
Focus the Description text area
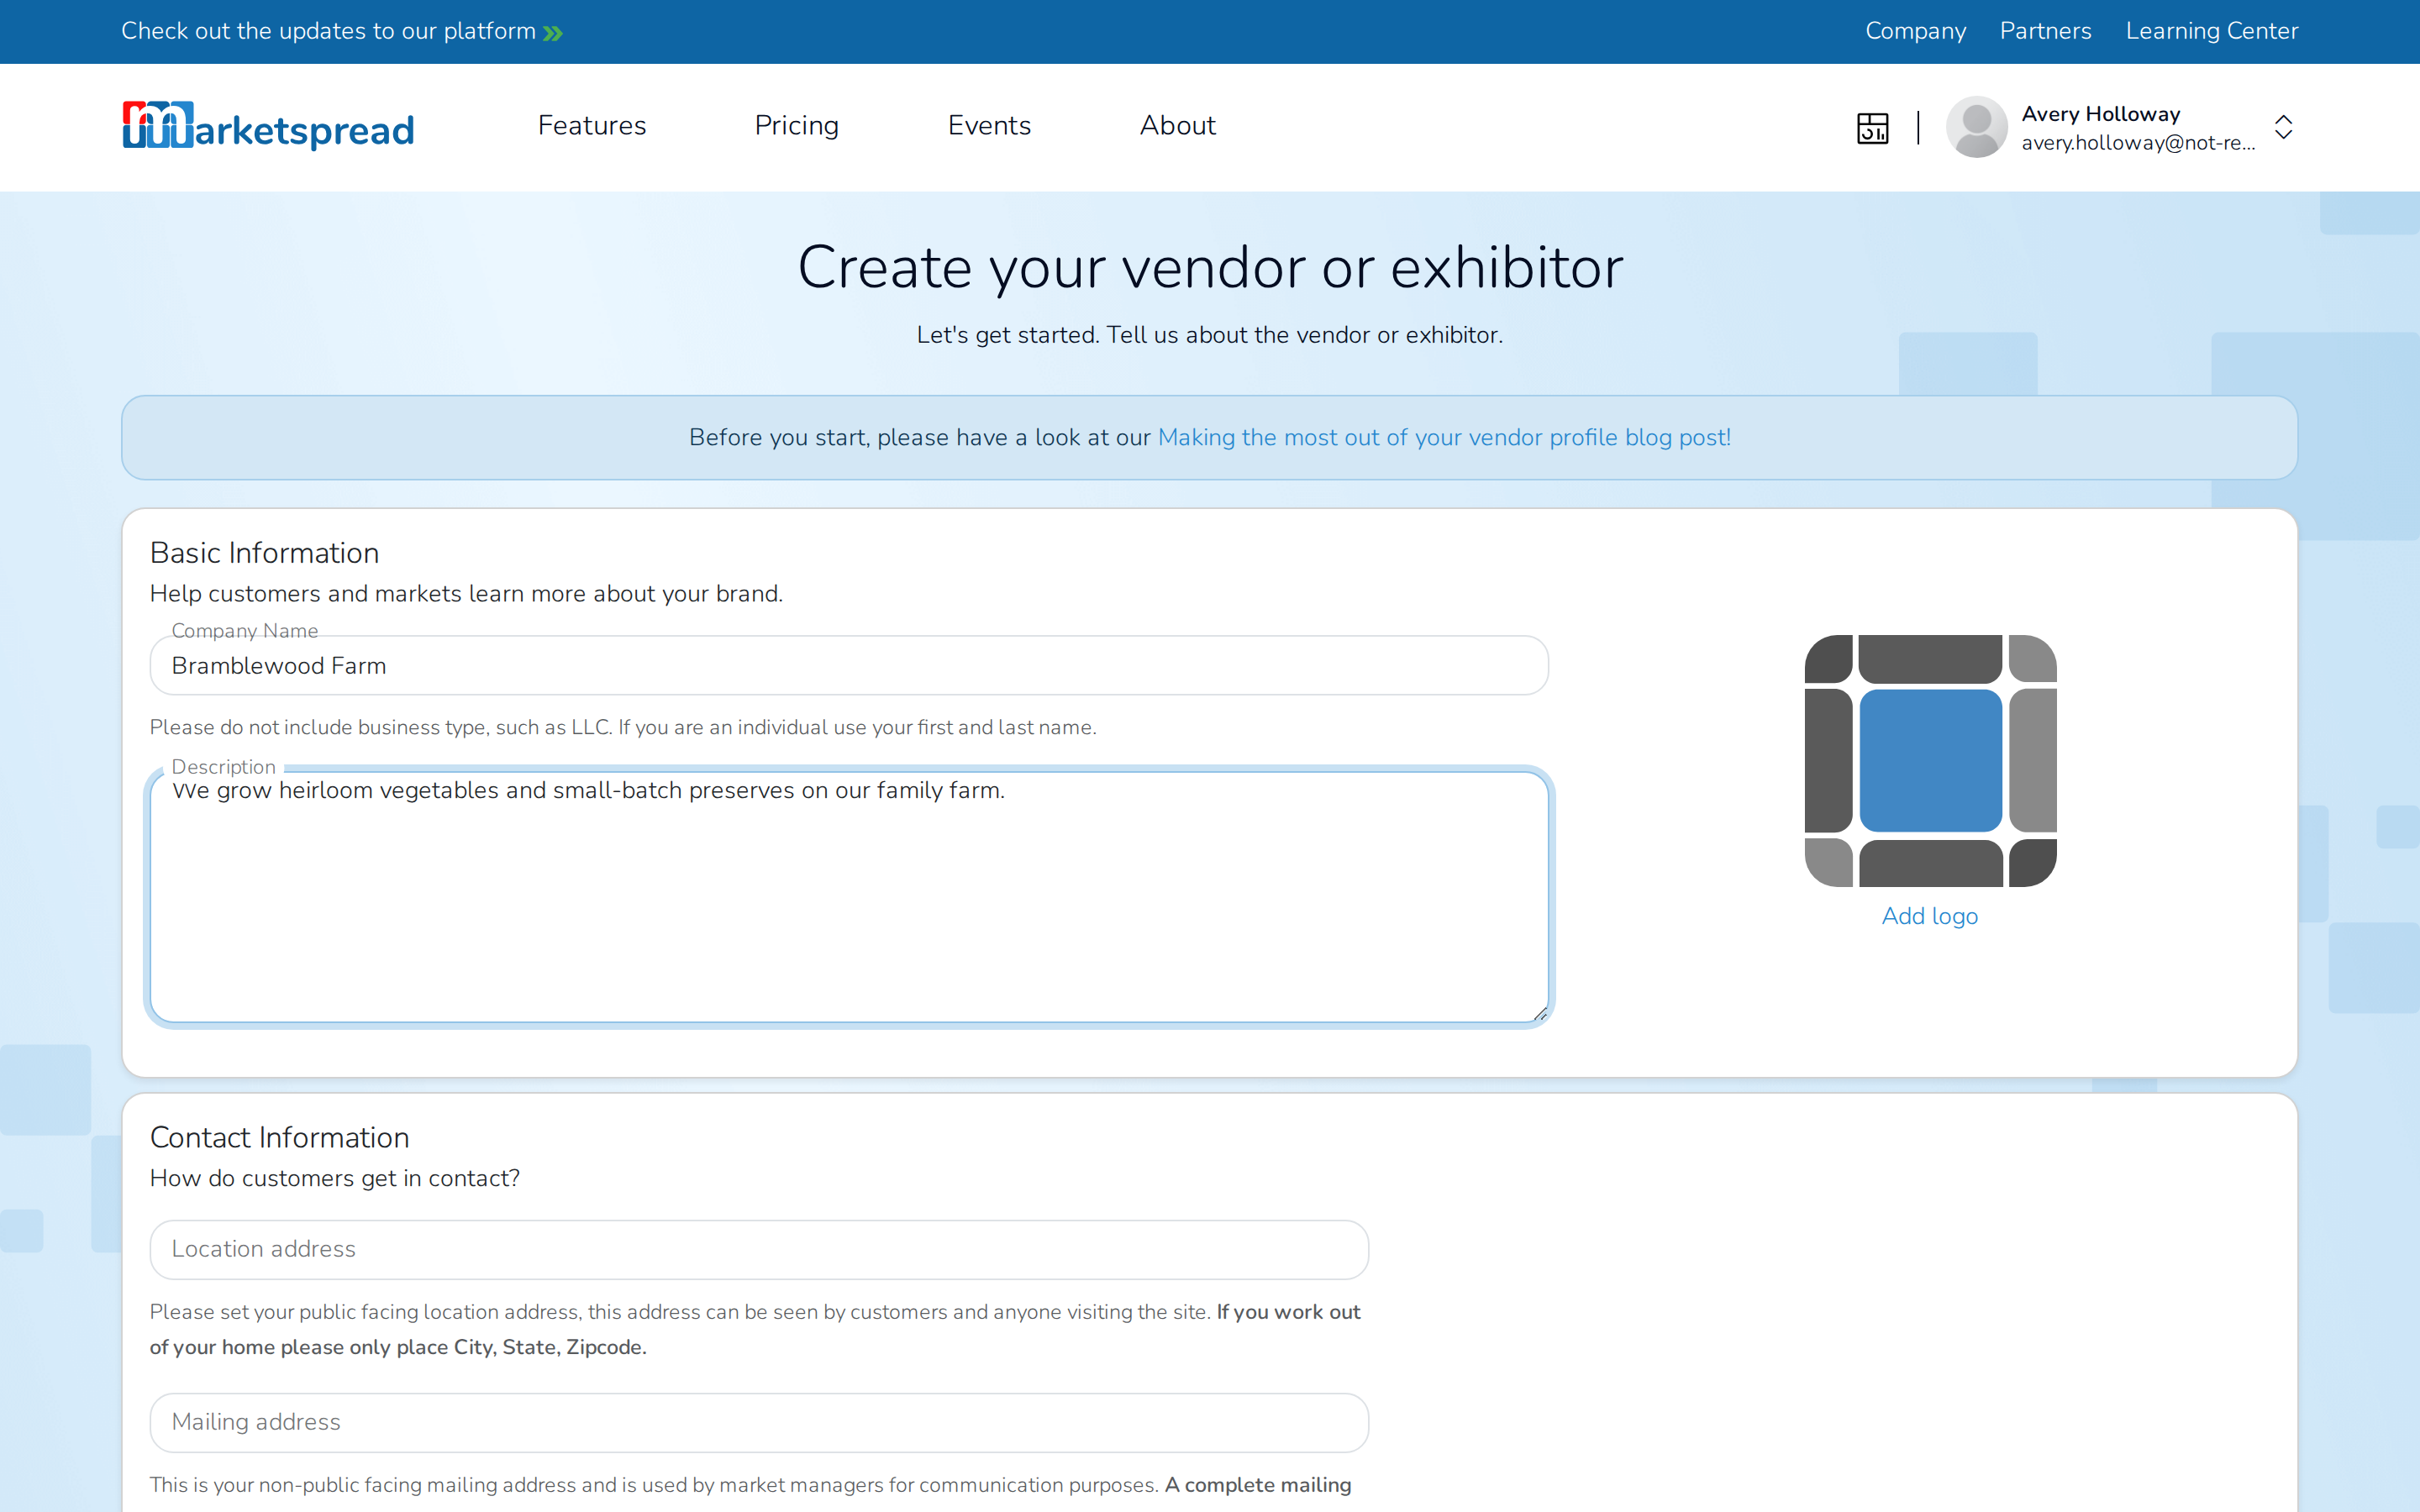coord(849,897)
